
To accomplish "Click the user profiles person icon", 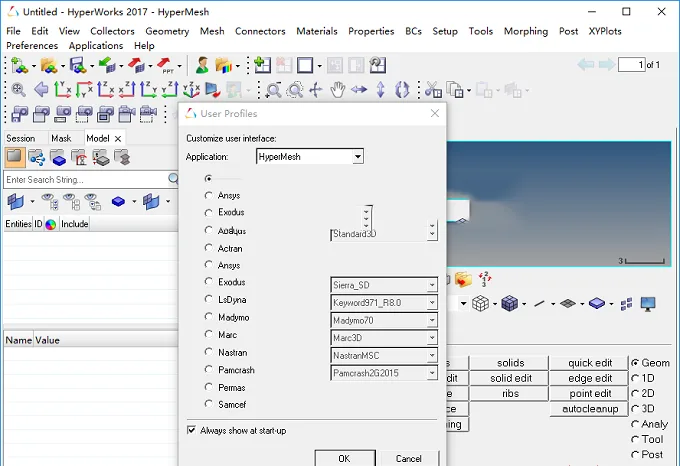I will tap(202, 65).
